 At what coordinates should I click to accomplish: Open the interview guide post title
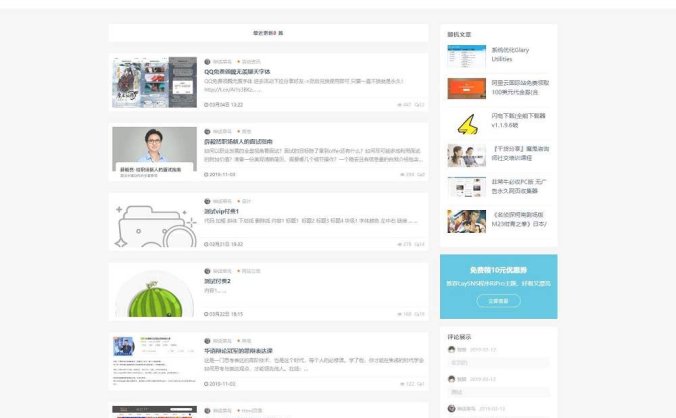click(x=238, y=141)
